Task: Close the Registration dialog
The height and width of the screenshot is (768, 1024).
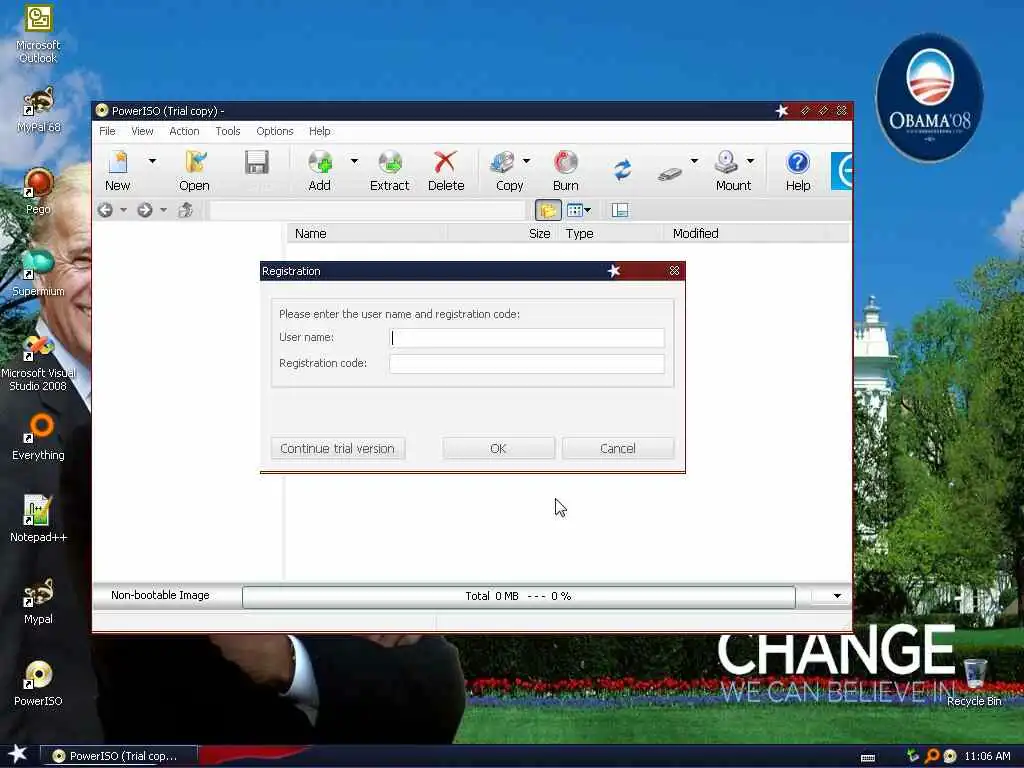Action: [674, 271]
